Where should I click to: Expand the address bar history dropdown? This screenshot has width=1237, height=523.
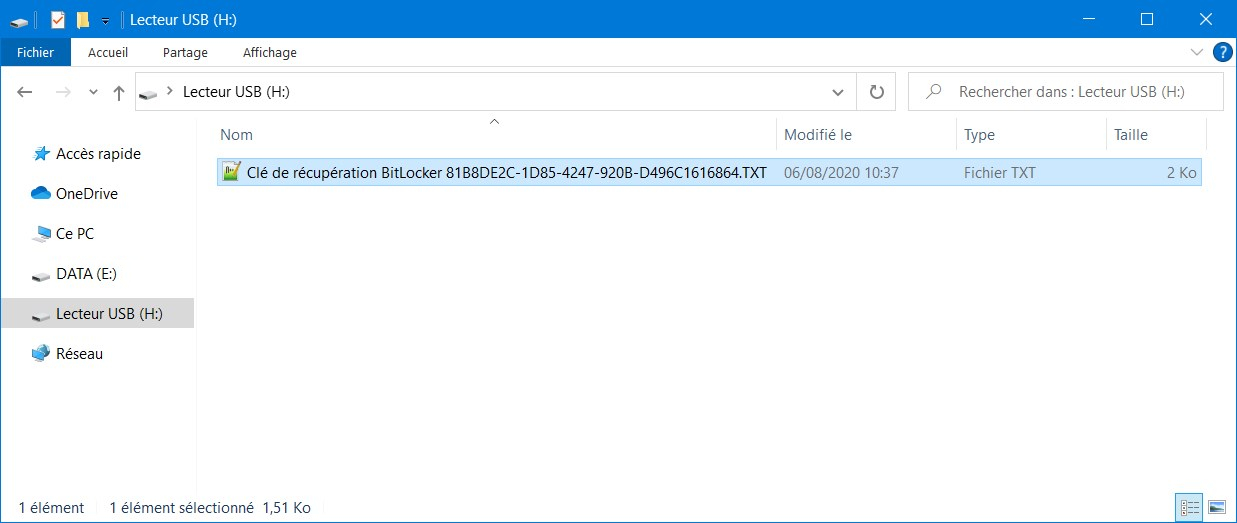838,92
